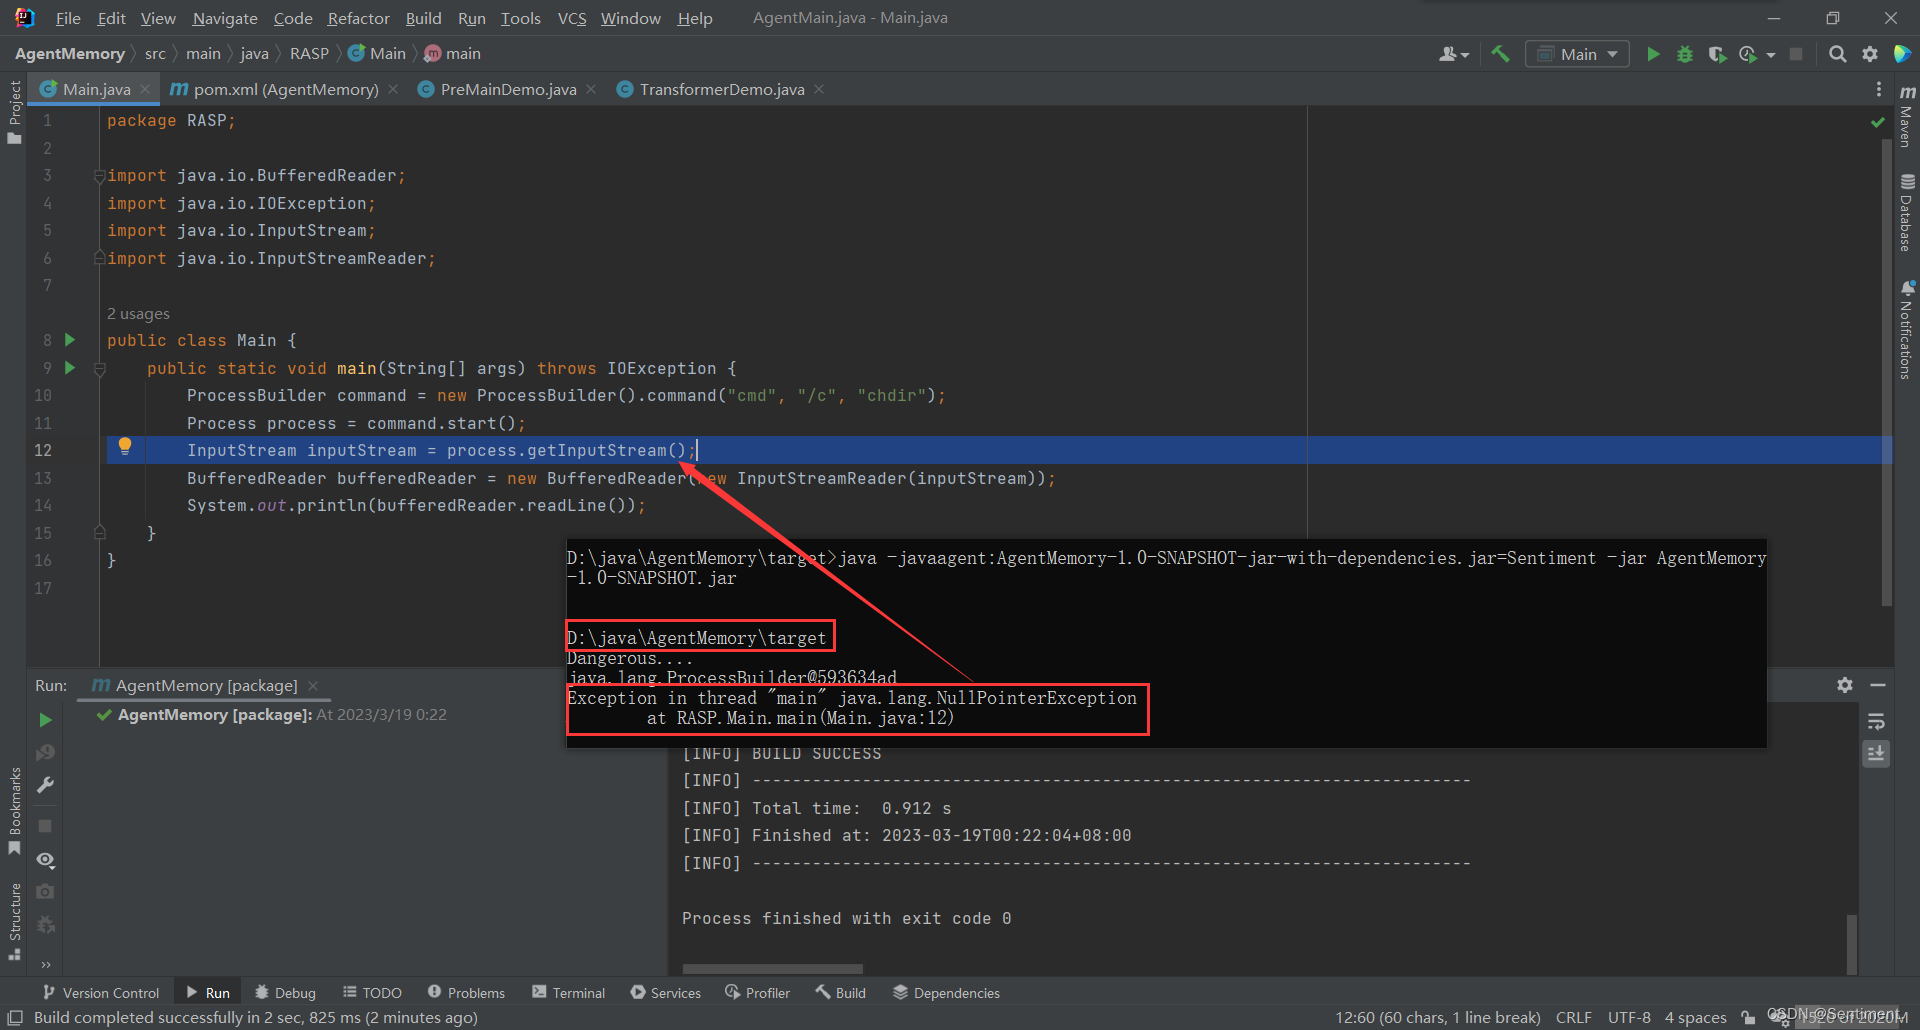This screenshot has width=1920, height=1030.
Task: Open Project tool window sidebar
Action: pyautogui.click(x=14, y=112)
